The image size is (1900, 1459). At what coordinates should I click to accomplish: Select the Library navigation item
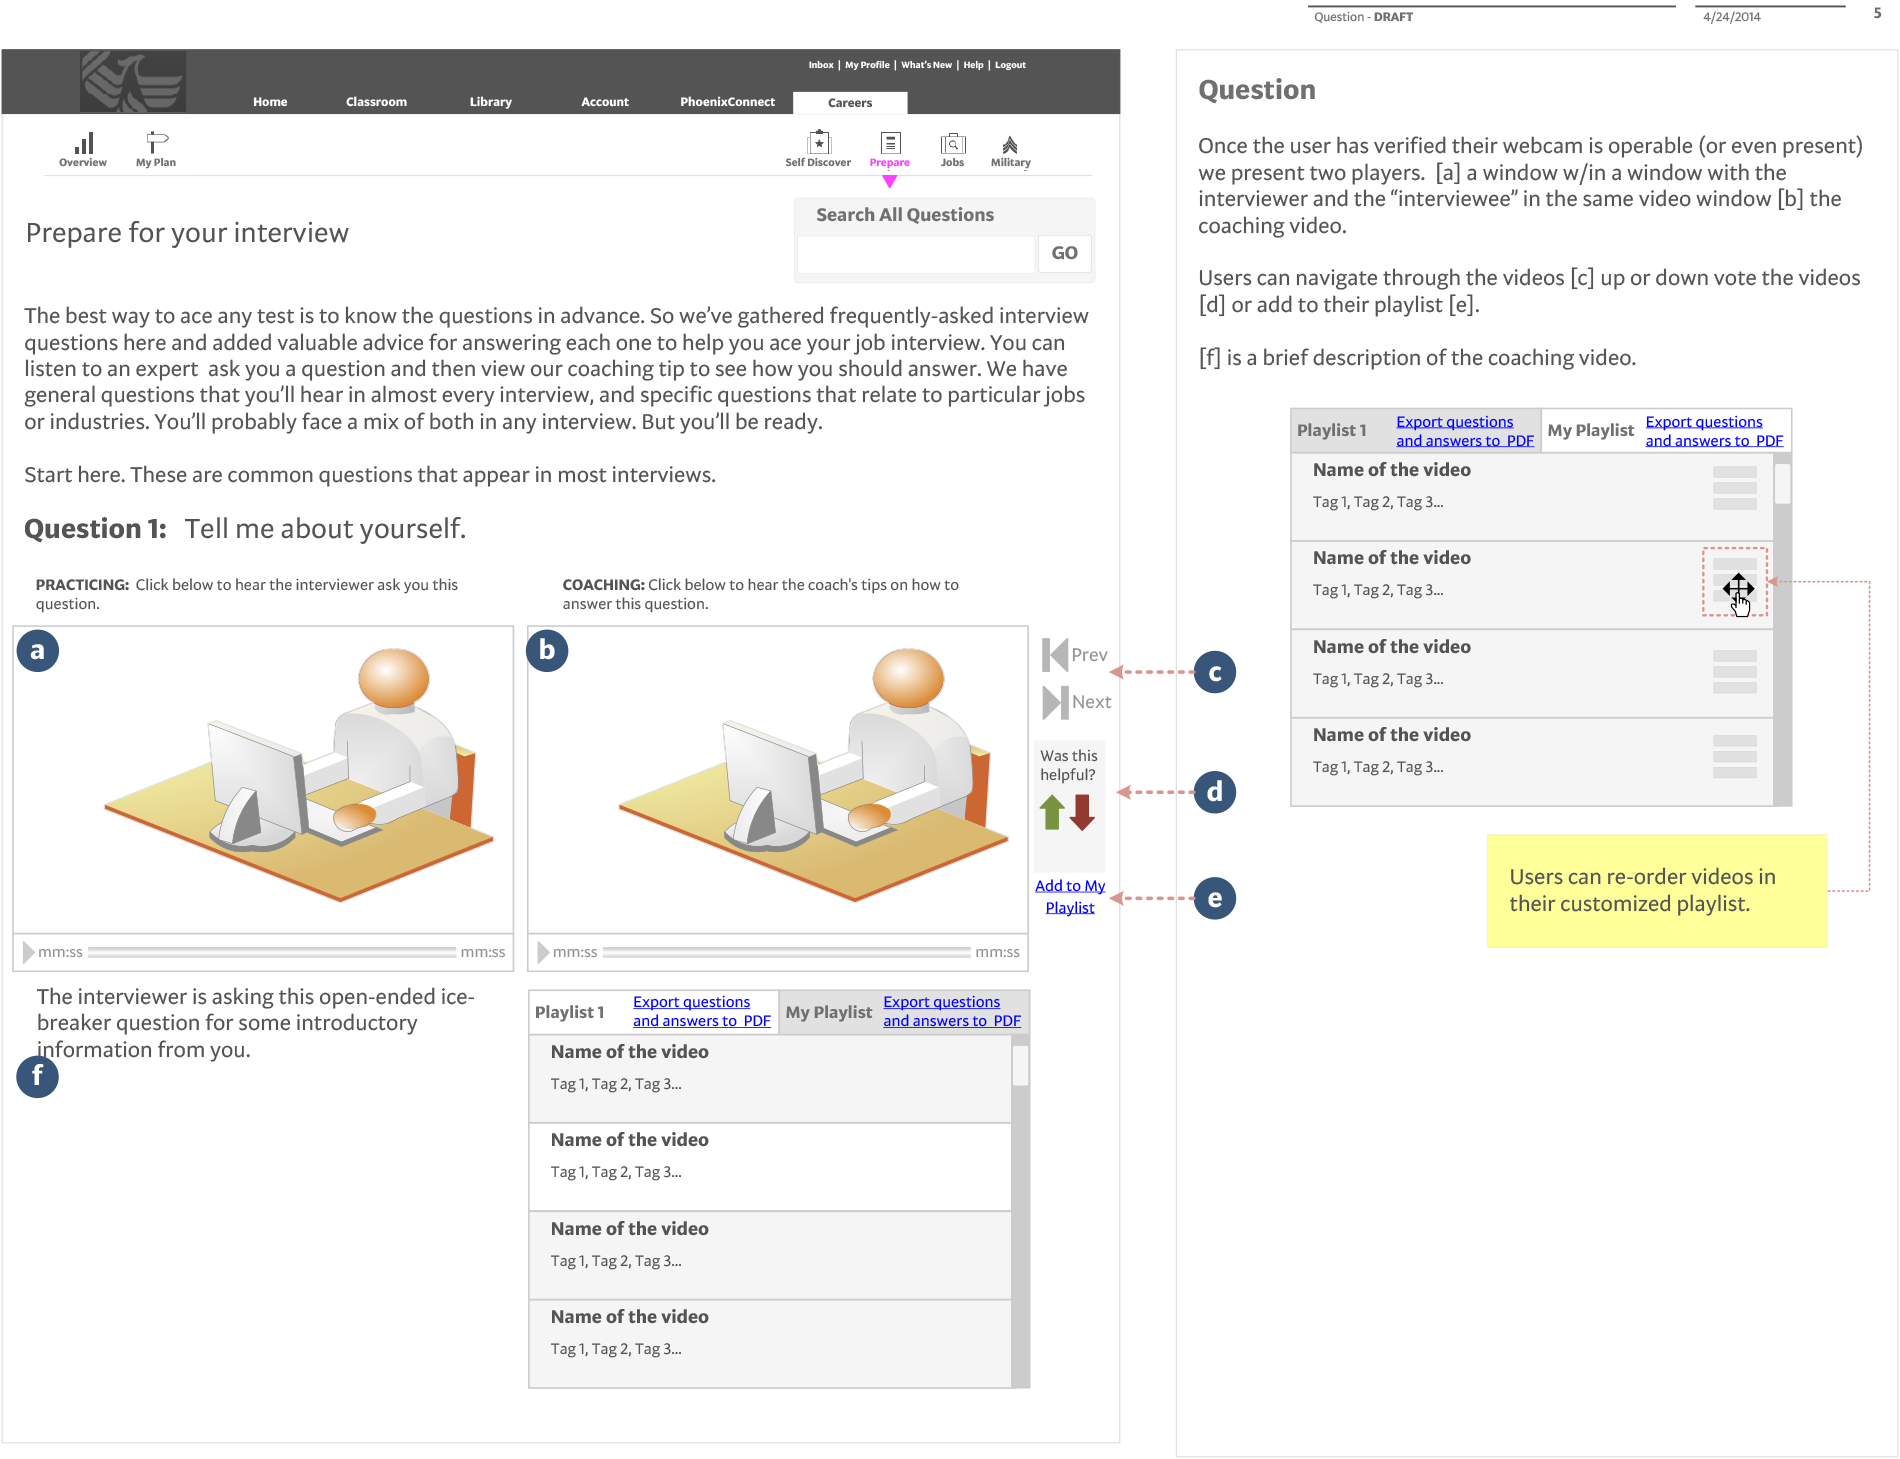pos(490,102)
